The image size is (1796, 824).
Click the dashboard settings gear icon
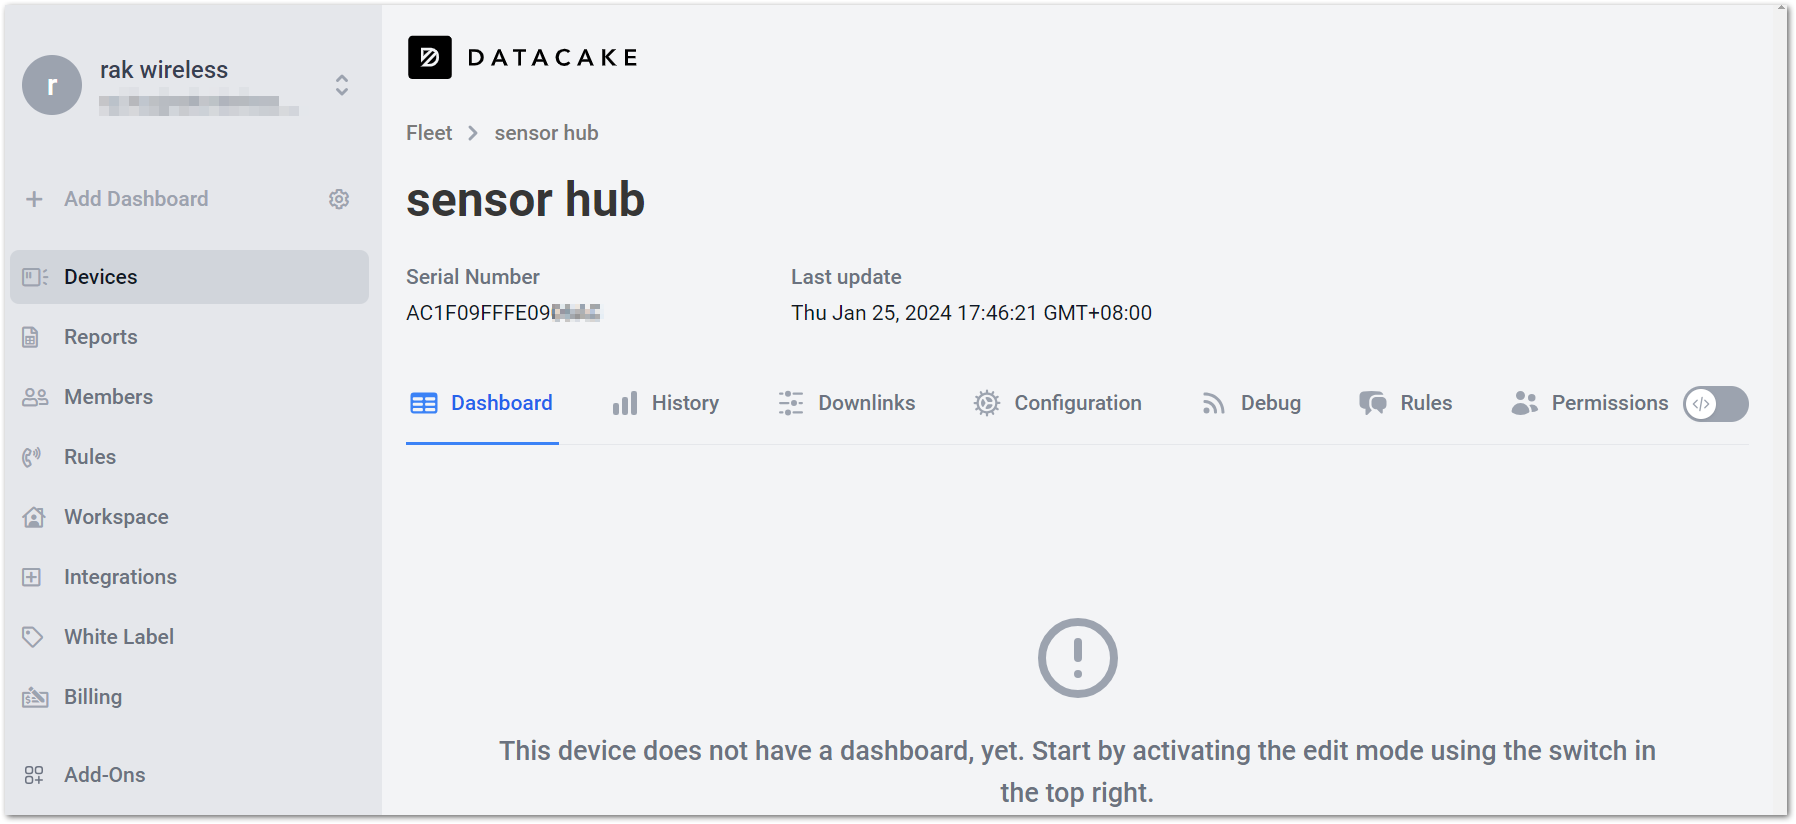[339, 199]
